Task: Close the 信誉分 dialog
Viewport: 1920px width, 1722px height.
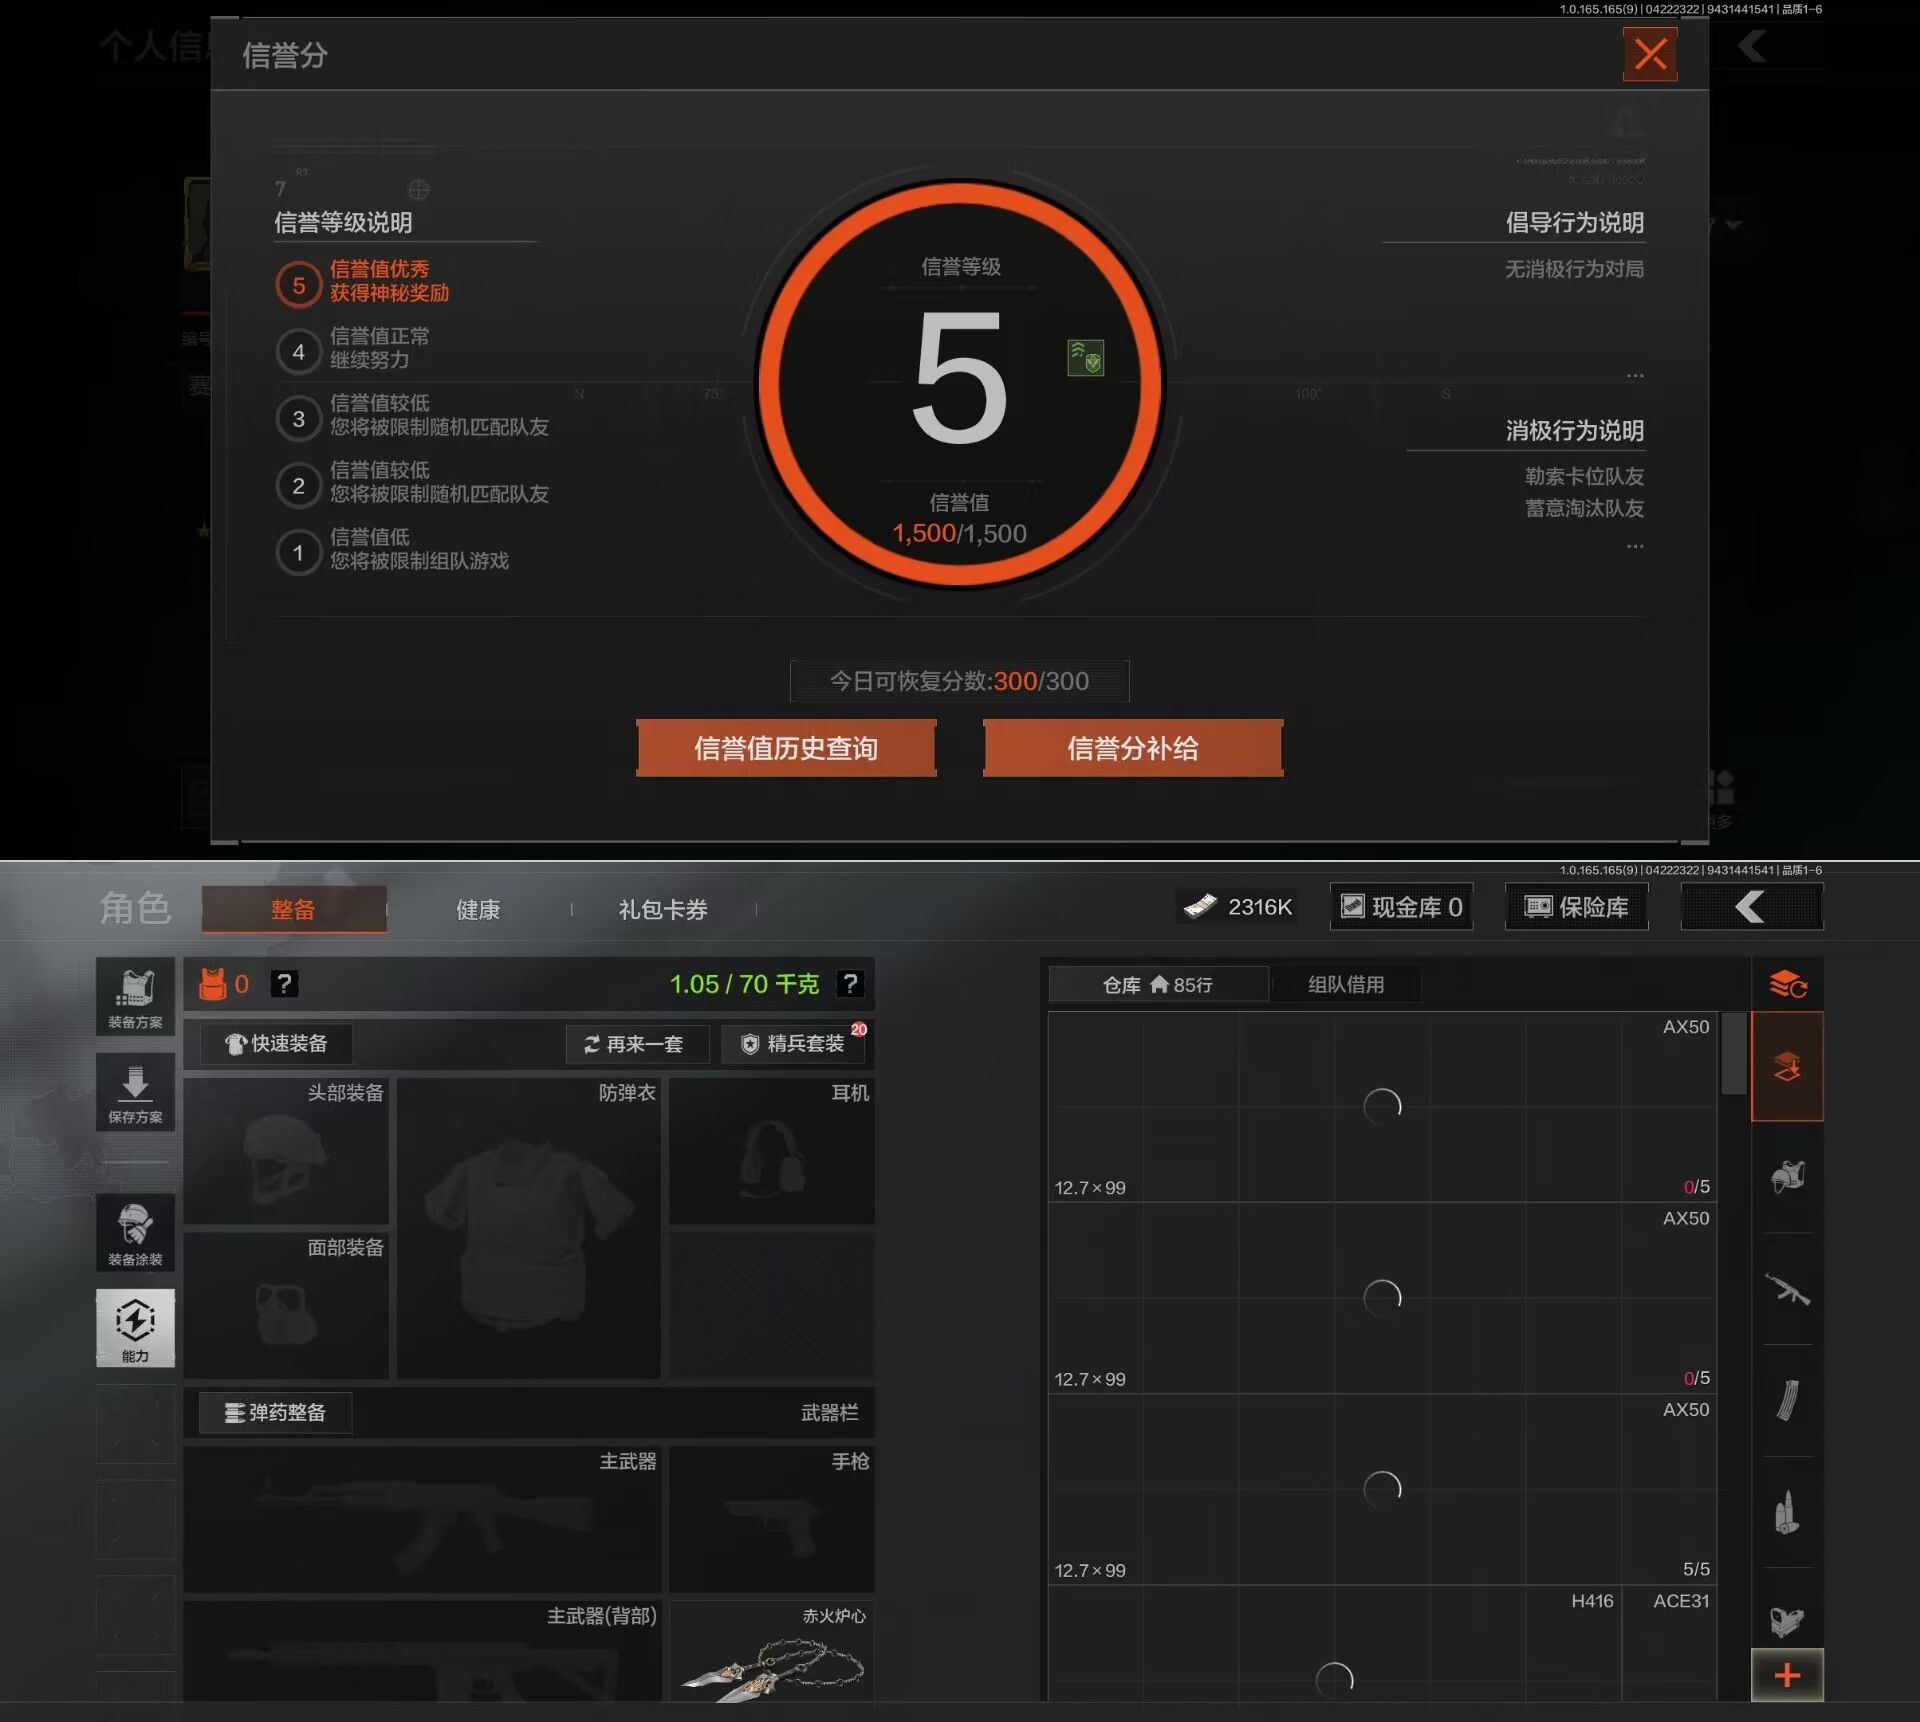Action: click(1650, 54)
